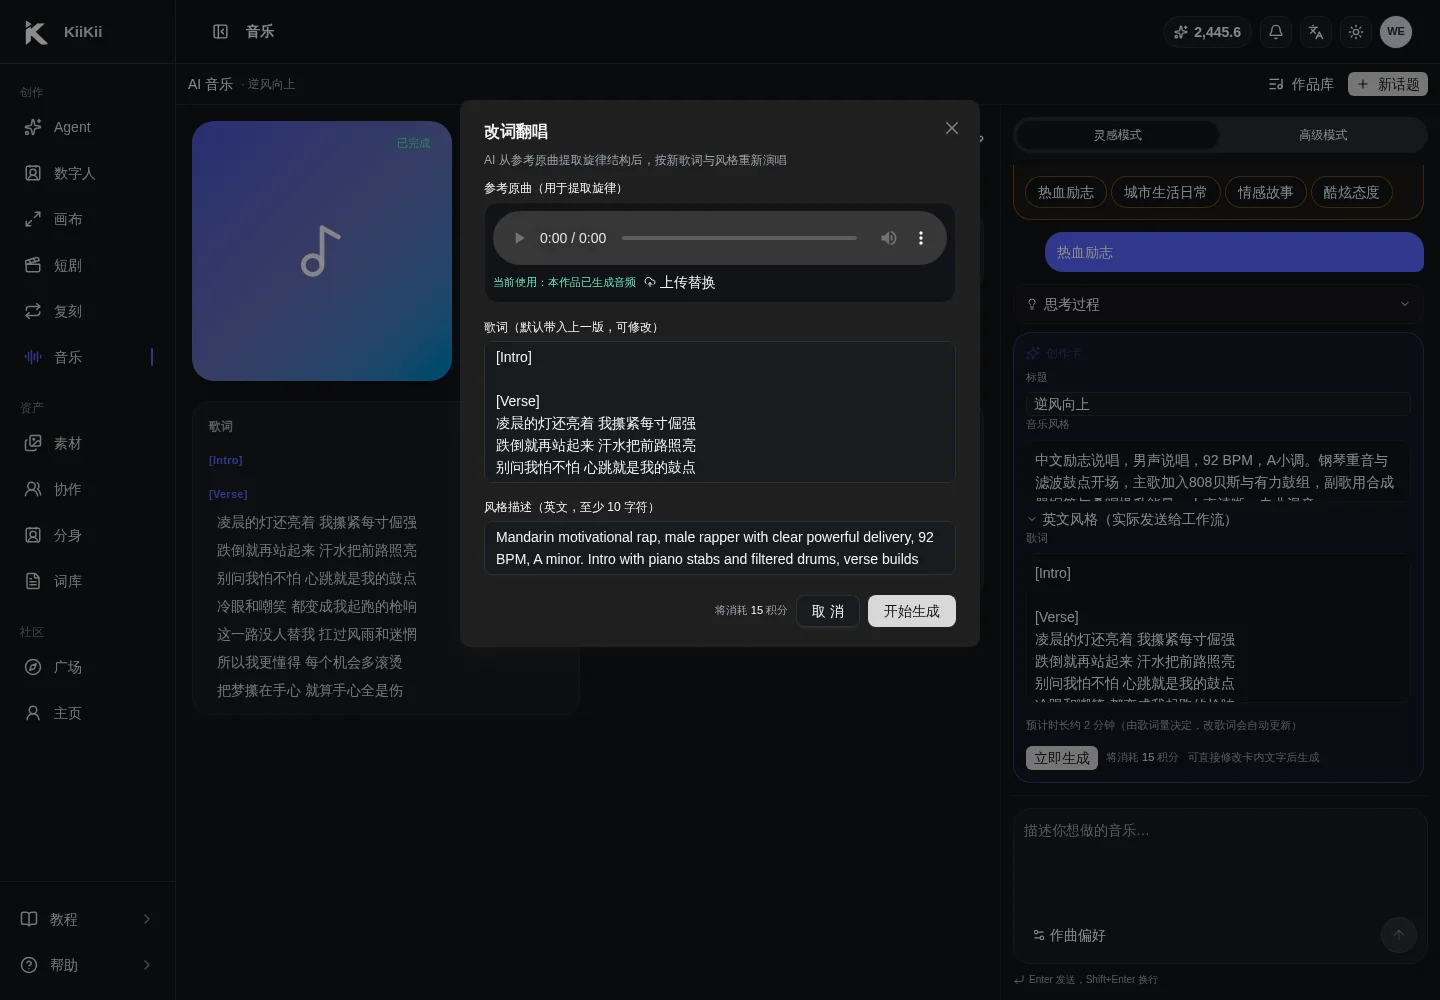This screenshot has width=1440, height=1000.
Task: Click into the 风格描述 style description field
Action: click(720, 548)
